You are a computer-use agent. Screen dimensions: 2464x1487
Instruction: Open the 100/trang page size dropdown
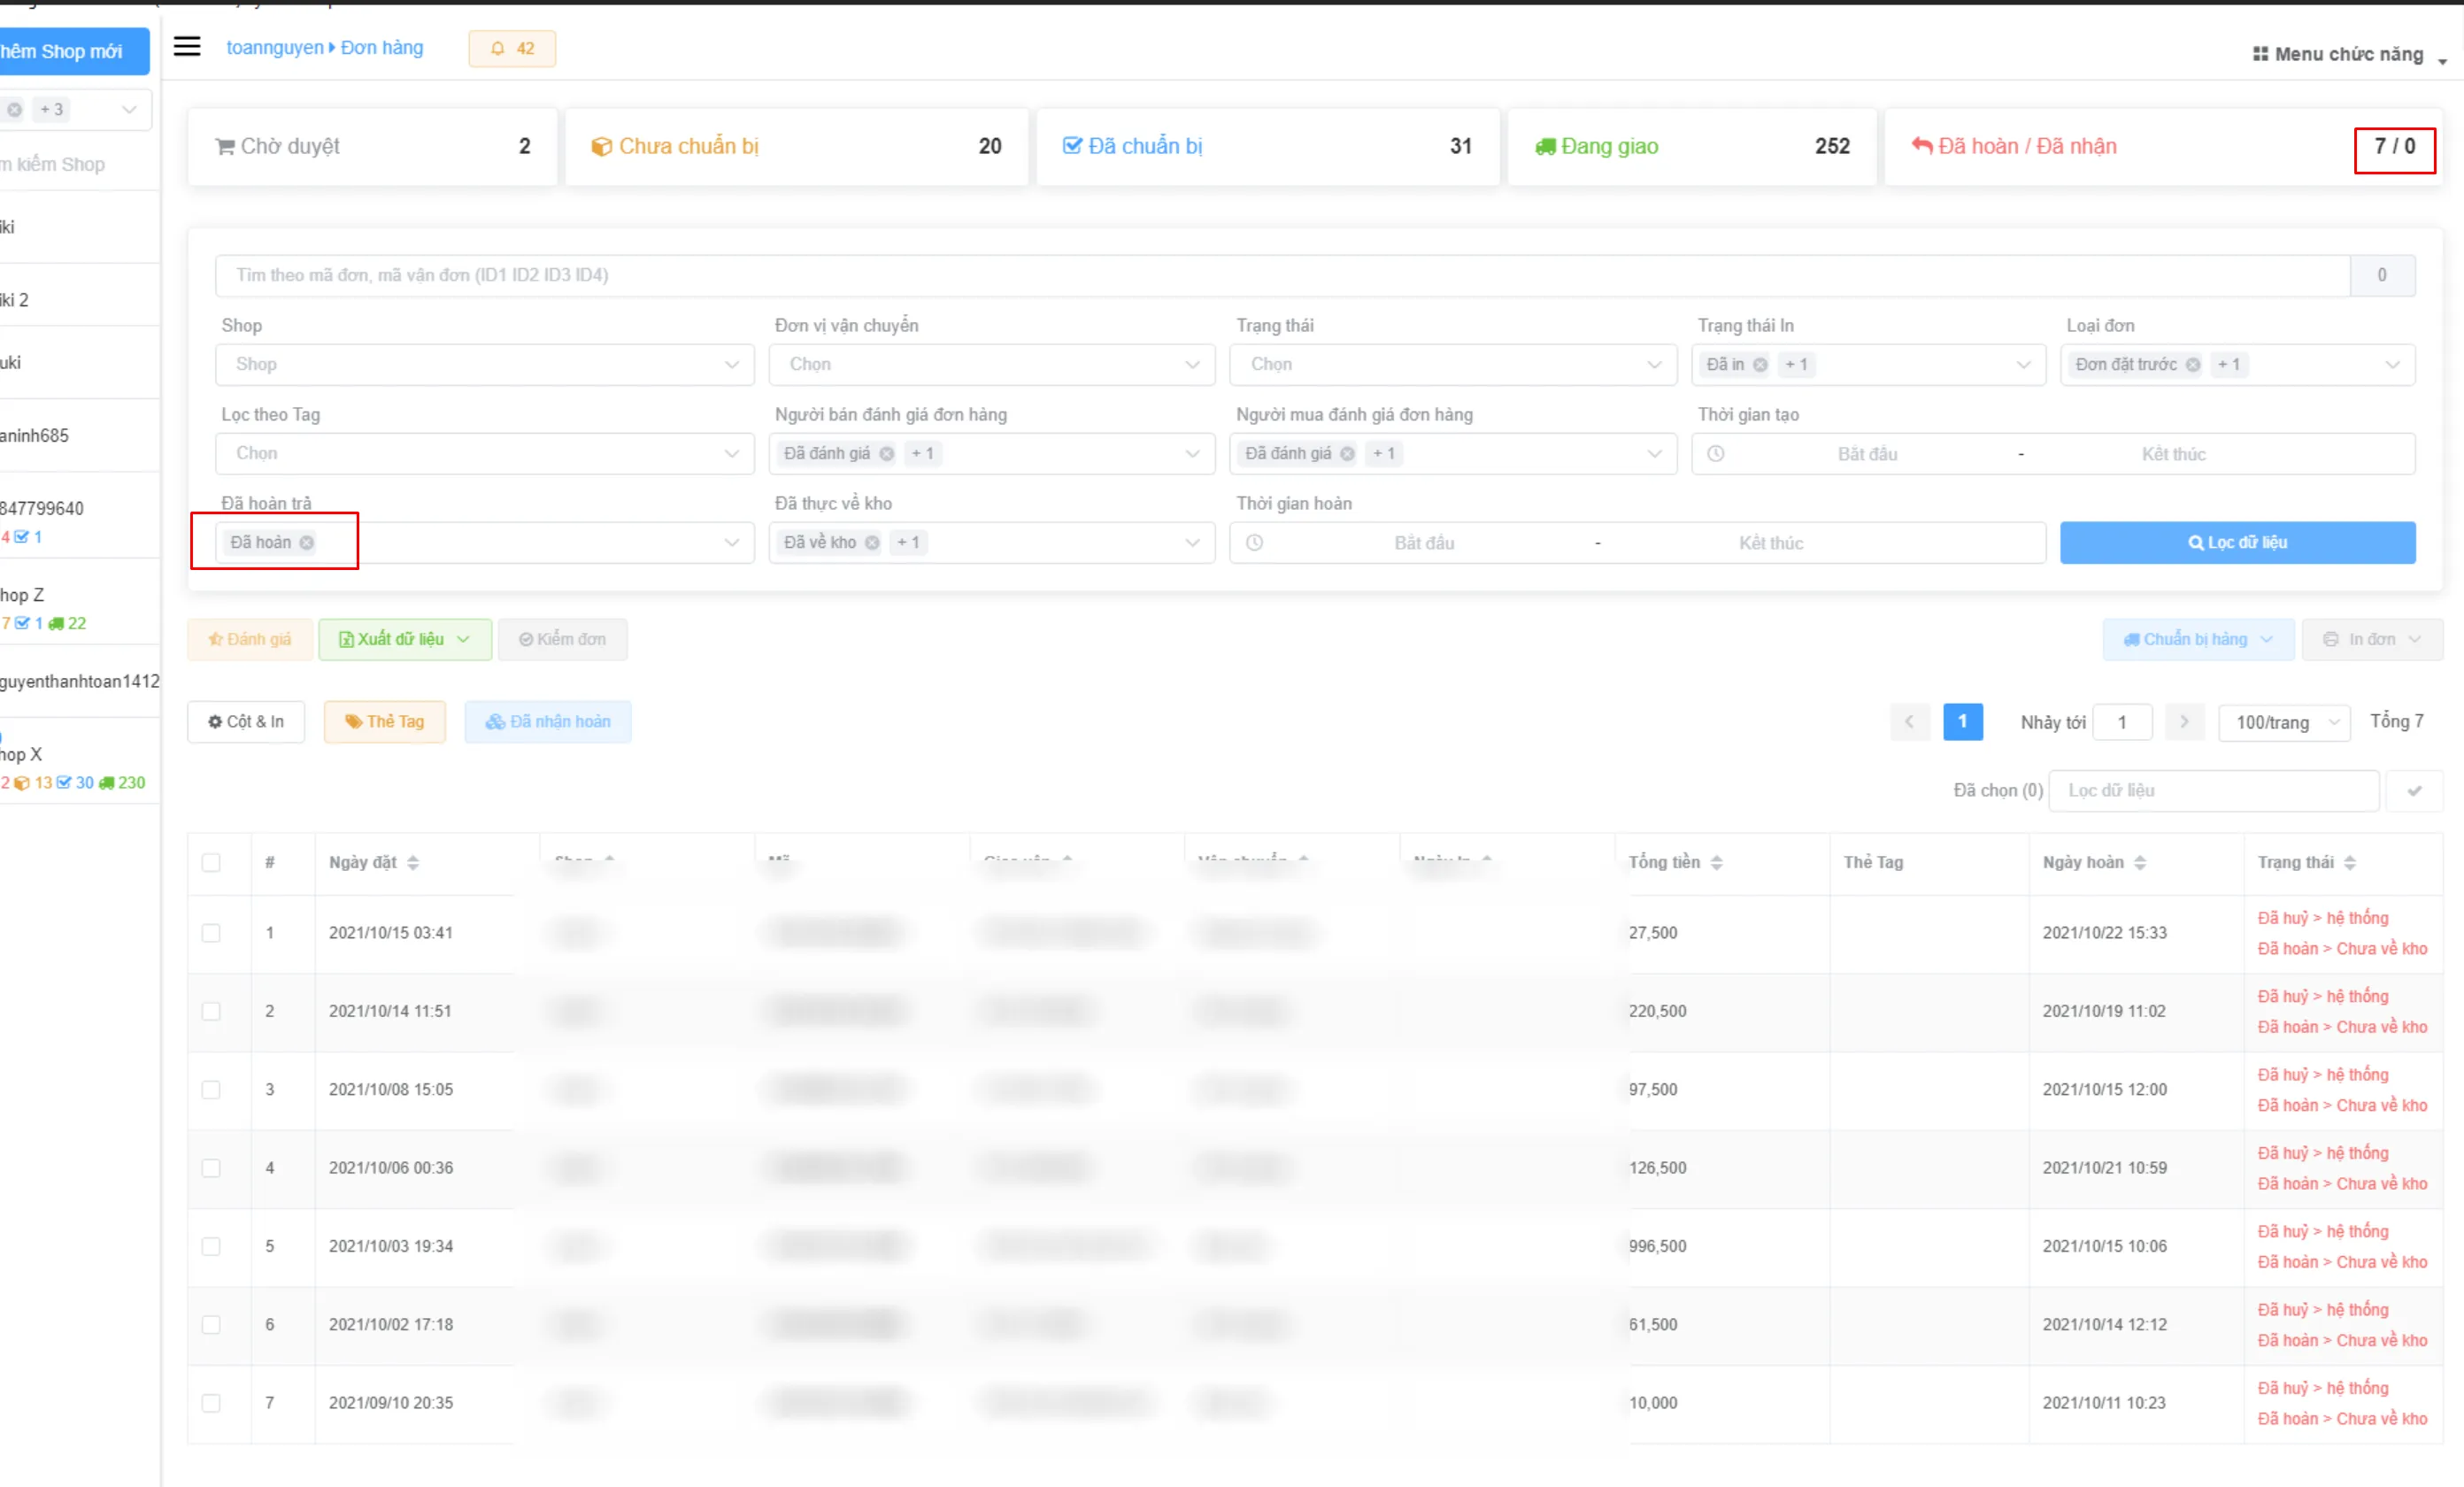click(2285, 722)
